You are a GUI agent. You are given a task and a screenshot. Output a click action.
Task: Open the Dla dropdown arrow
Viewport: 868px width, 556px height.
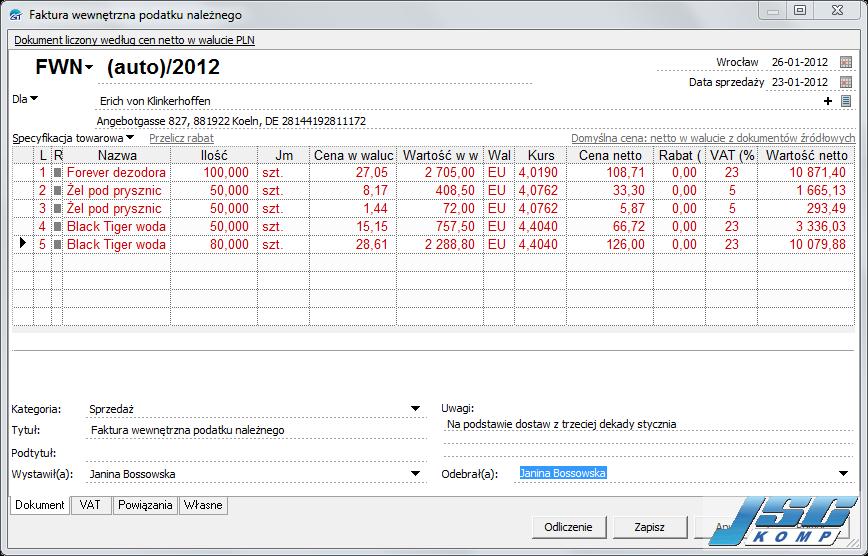[x=34, y=99]
